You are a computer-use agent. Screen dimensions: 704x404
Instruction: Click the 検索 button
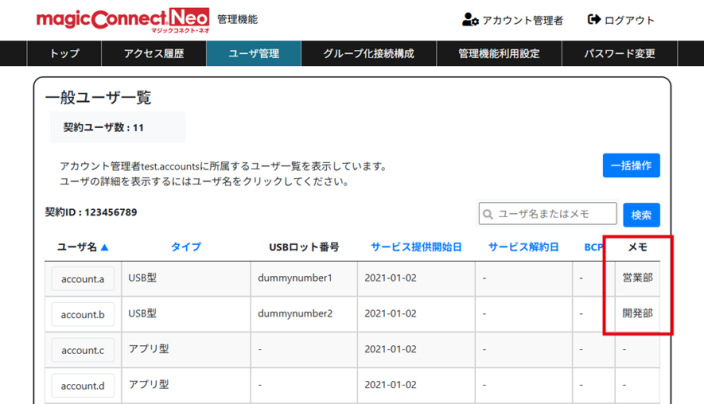[641, 215]
